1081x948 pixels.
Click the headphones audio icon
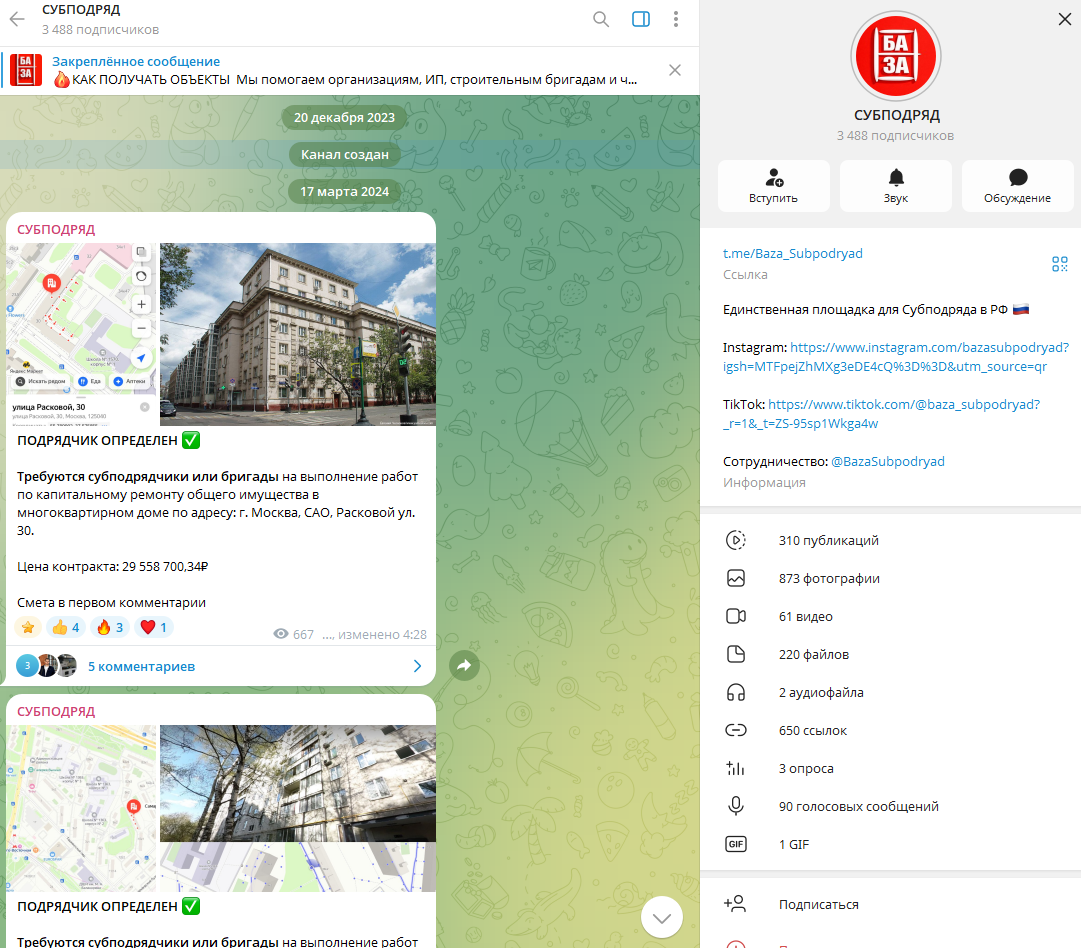pyautogui.click(x=736, y=692)
